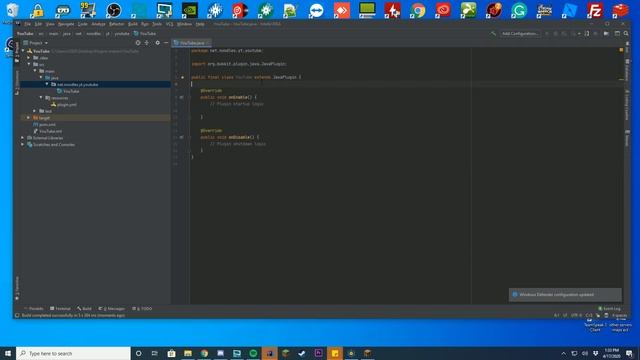640x360 pixels.
Task: Open the Refactor menu
Action: click(116, 24)
